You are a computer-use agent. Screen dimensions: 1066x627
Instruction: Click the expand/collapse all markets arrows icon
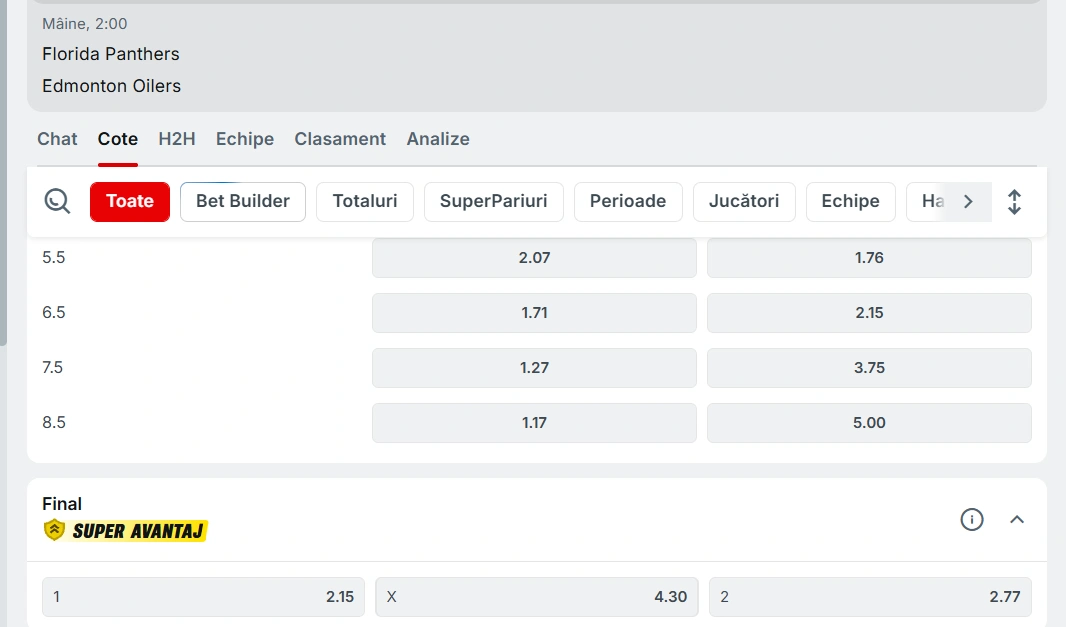coord(1014,202)
